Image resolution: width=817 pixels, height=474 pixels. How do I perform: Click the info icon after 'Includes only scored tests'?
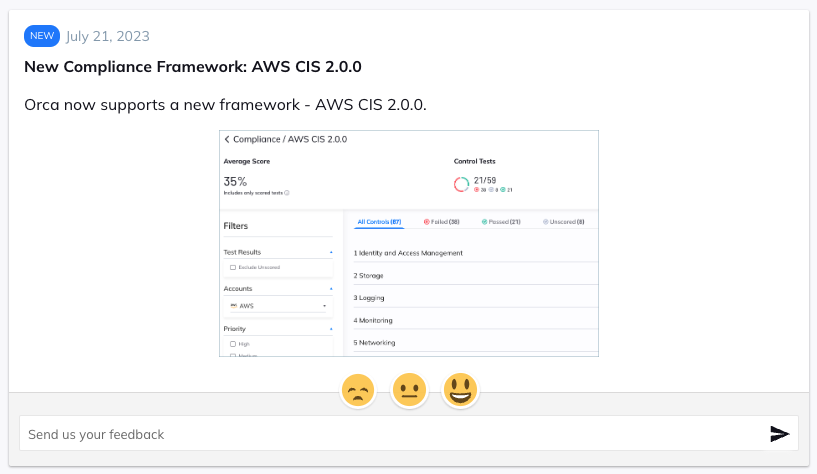(287, 193)
